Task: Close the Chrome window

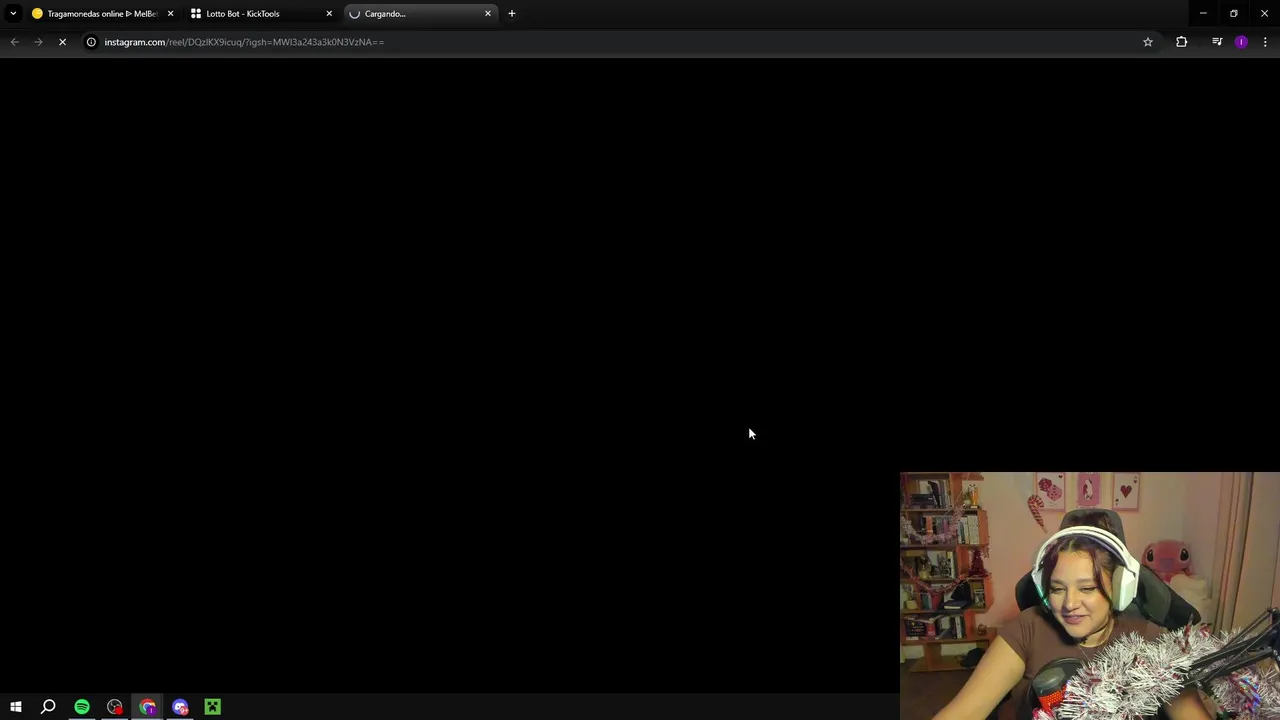Action: [x=1264, y=14]
